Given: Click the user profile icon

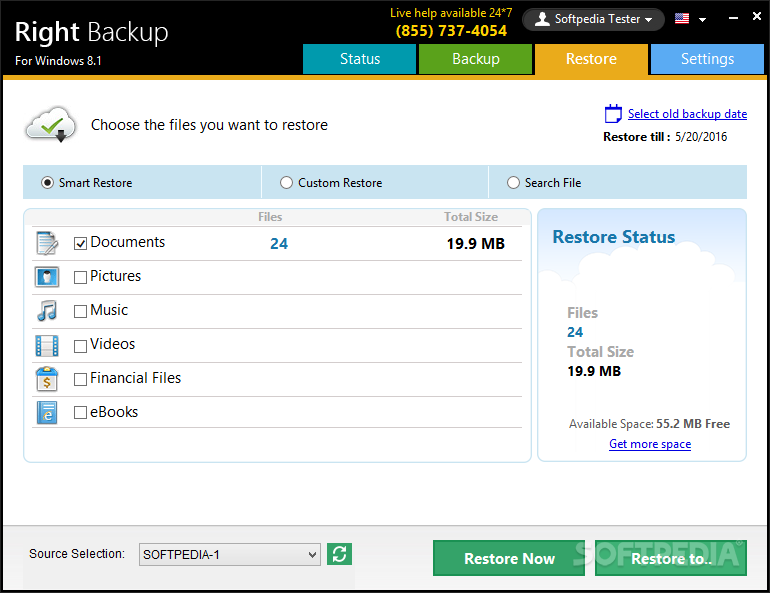Looking at the screenshot, I should click(542, 19).
